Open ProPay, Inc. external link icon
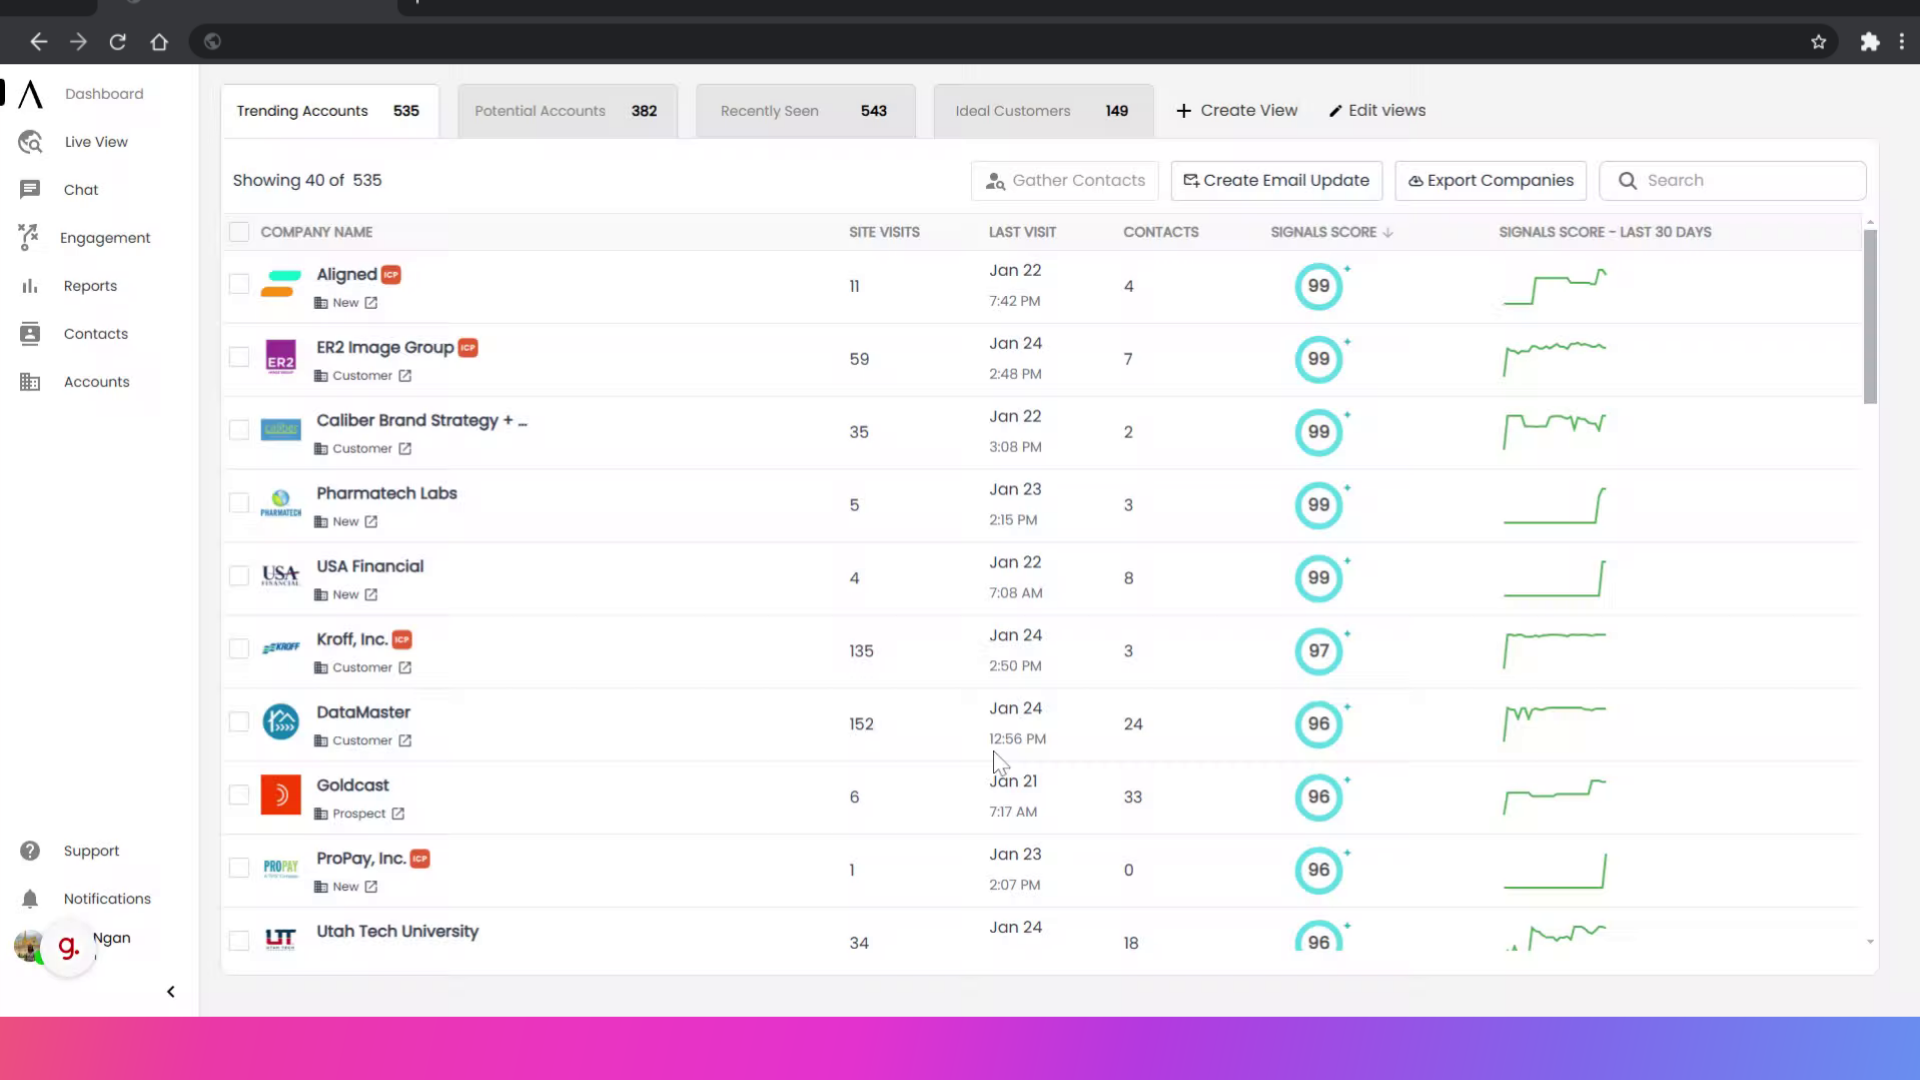Screen dimensions: 1920x1080 click(x=371, y=887)
